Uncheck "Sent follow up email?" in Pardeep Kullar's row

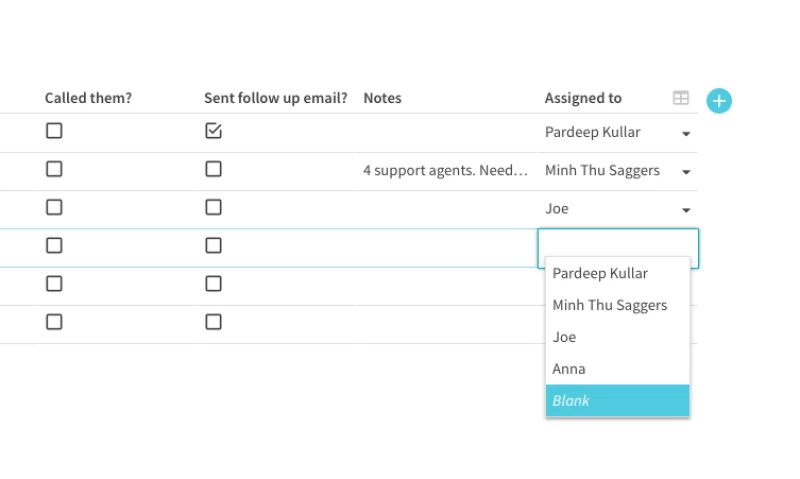(x=213, y=131)
